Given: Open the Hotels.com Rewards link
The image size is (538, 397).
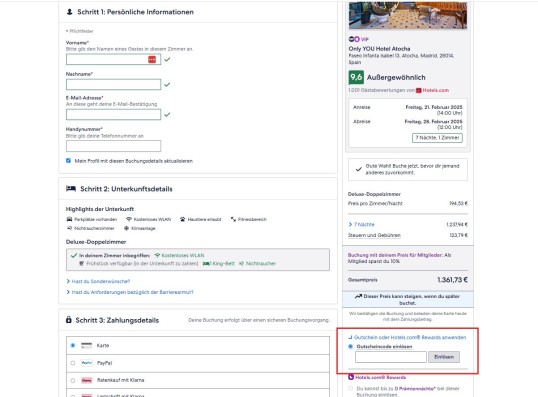Looking at the screenshot, I should coord(380,377).
